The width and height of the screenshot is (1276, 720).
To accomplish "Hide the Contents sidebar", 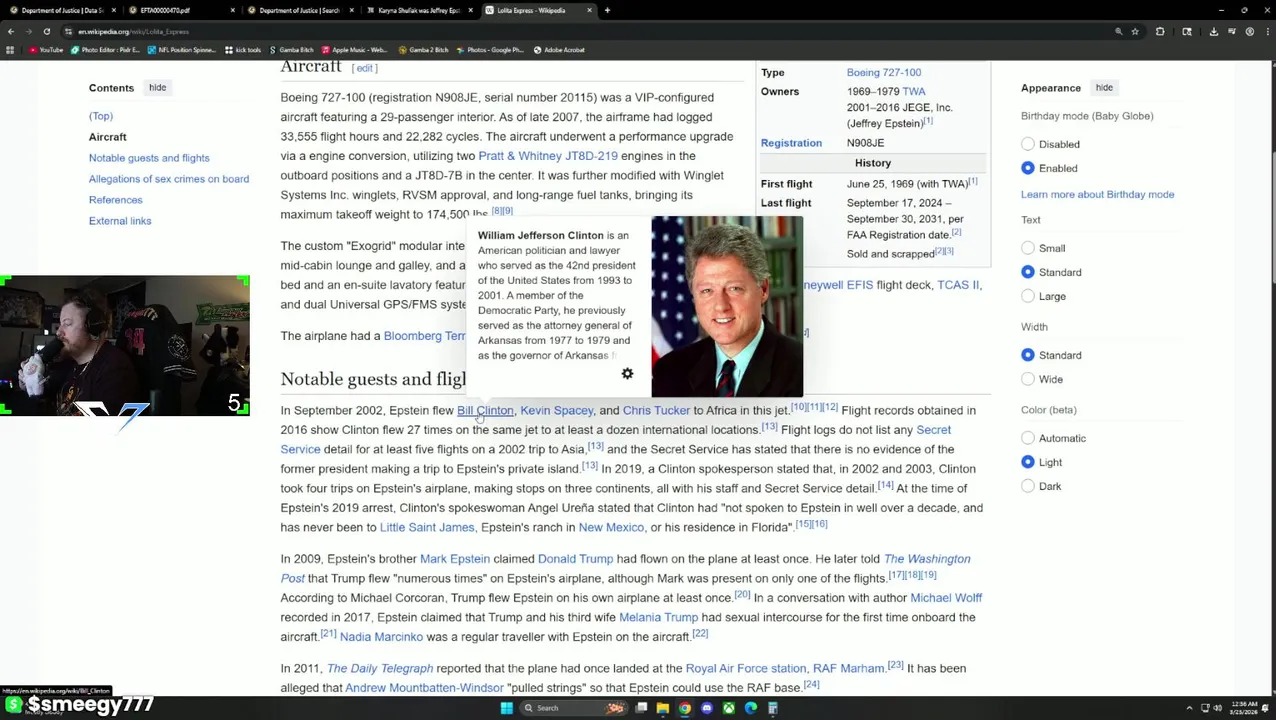I will (157, 87).
